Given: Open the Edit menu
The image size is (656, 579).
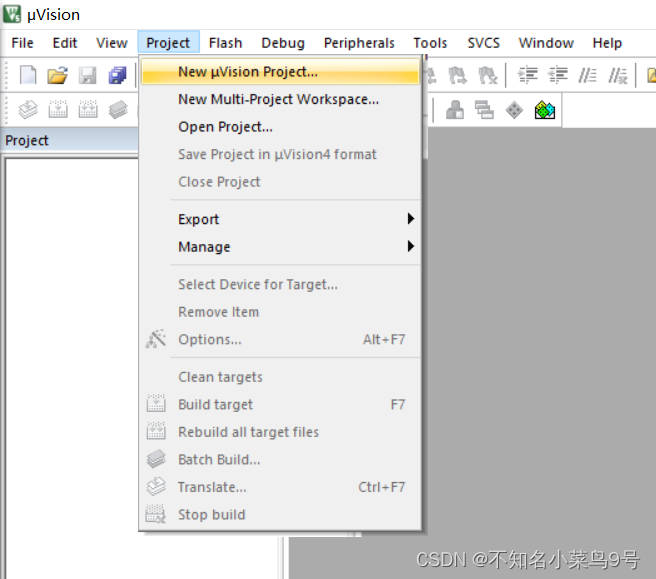Looking at the screenshot, I should click(65, 43).
